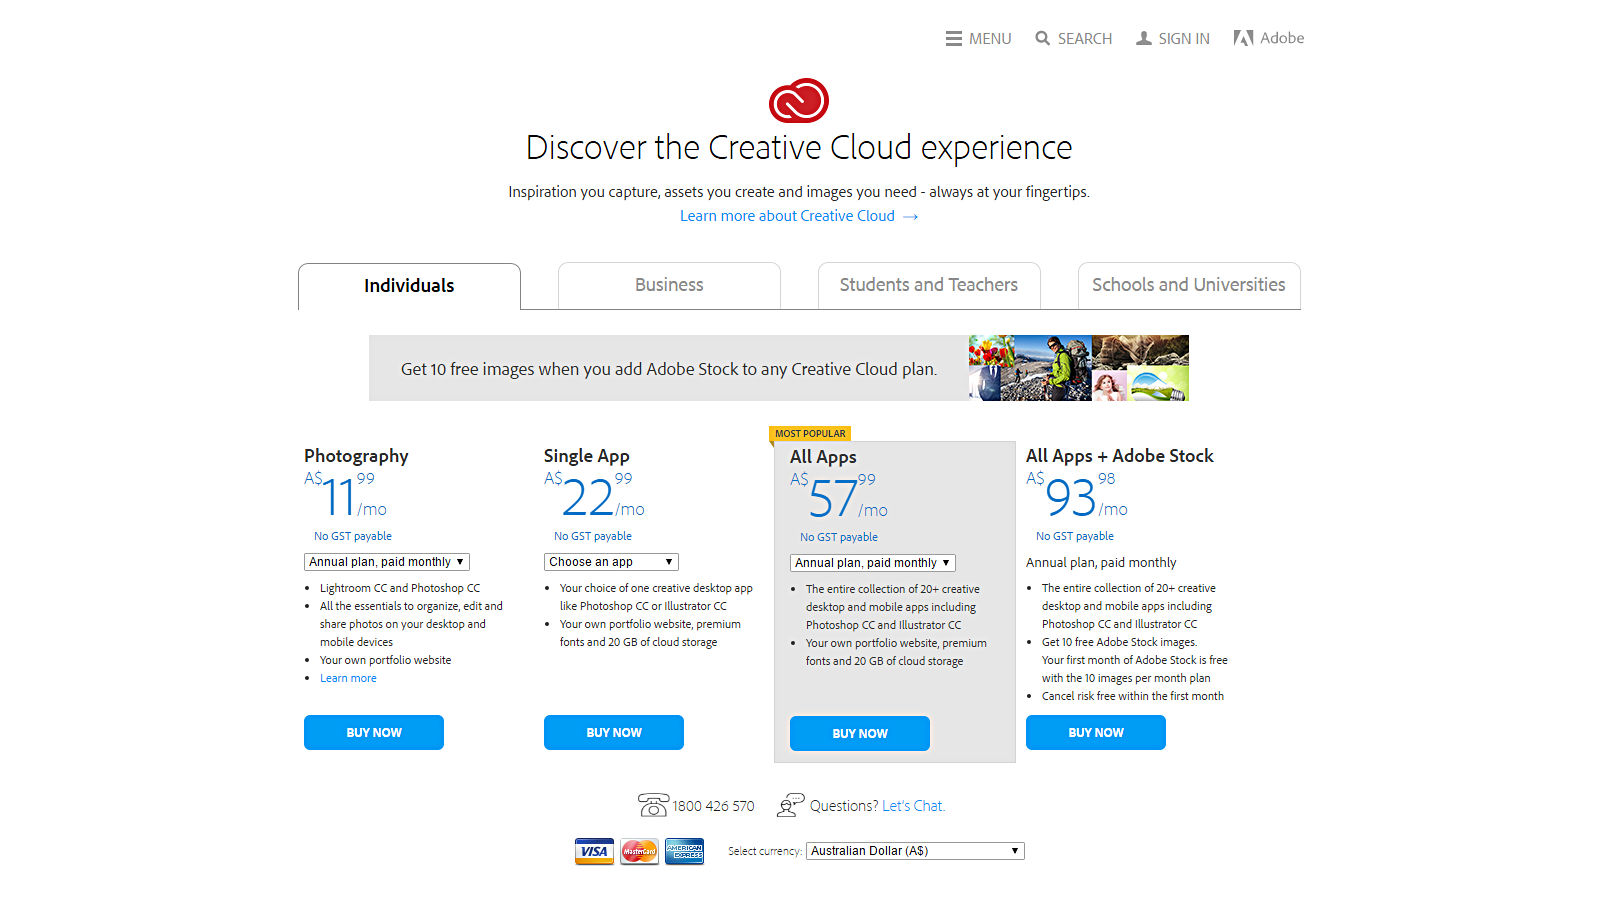Viewport: 1600px width, 900px height.
Task: Switch to the Individuals tab
Action: click(409, 286)
